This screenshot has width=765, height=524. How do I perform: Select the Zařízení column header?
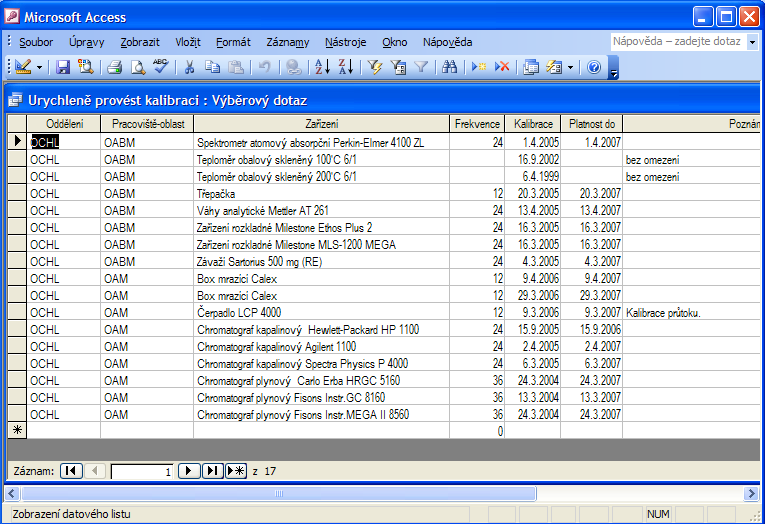(x=322, y=124)
